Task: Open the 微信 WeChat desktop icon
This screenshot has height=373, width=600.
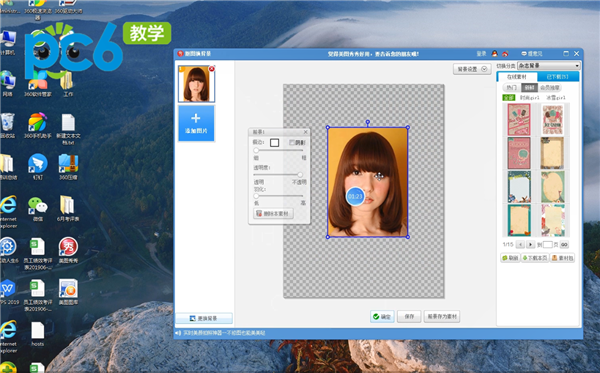Action: 38,209
